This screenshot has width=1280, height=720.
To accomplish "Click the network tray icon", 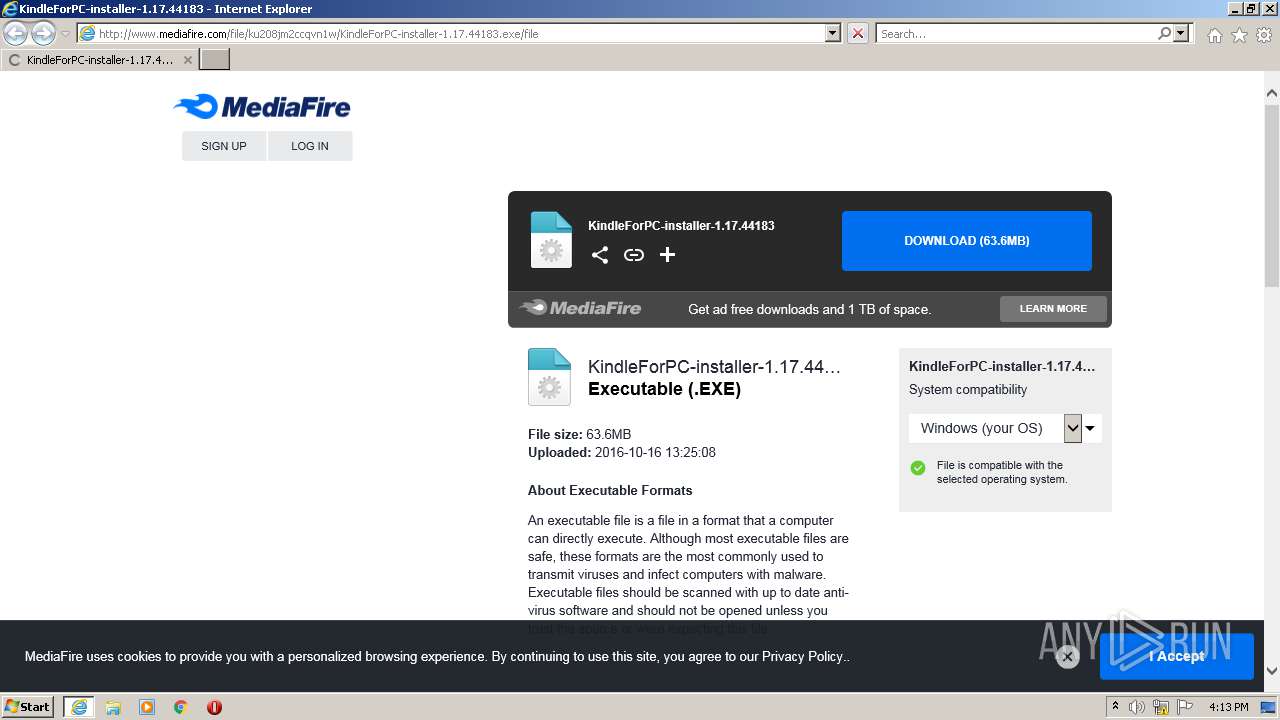I will tap(1163, 707).
